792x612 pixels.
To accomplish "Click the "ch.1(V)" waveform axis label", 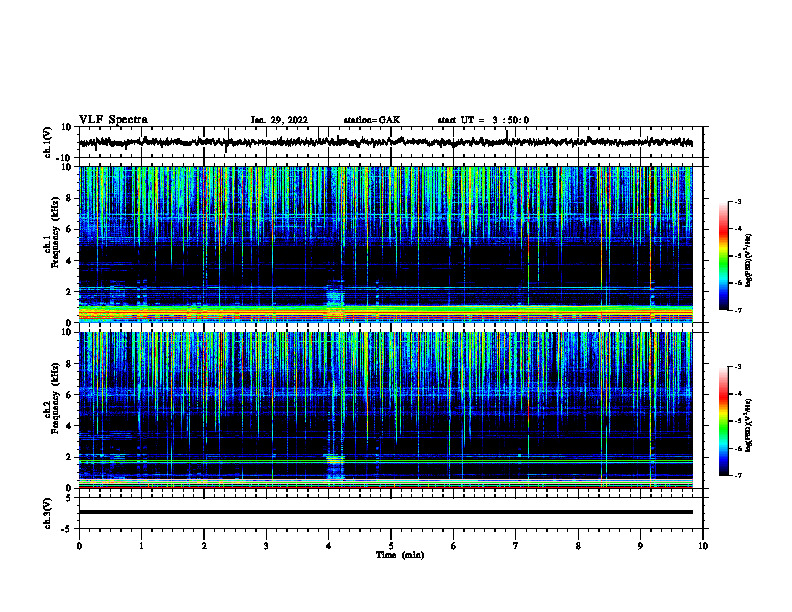I will [x=48, y=142].
